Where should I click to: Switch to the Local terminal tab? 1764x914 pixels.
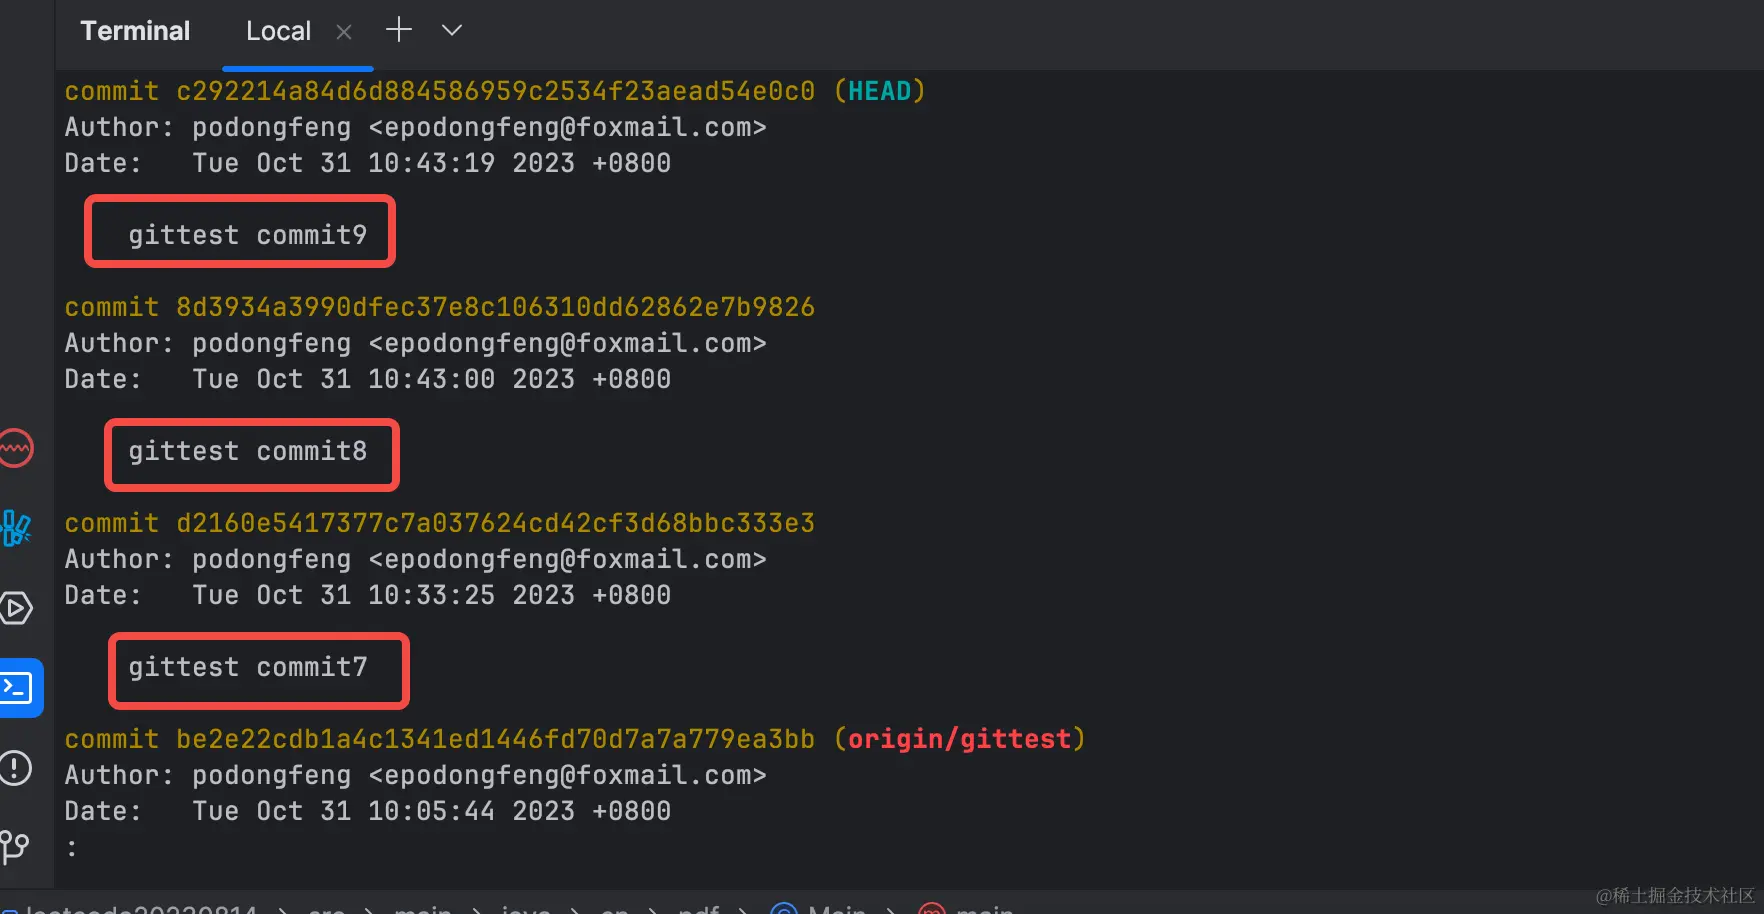278,31
